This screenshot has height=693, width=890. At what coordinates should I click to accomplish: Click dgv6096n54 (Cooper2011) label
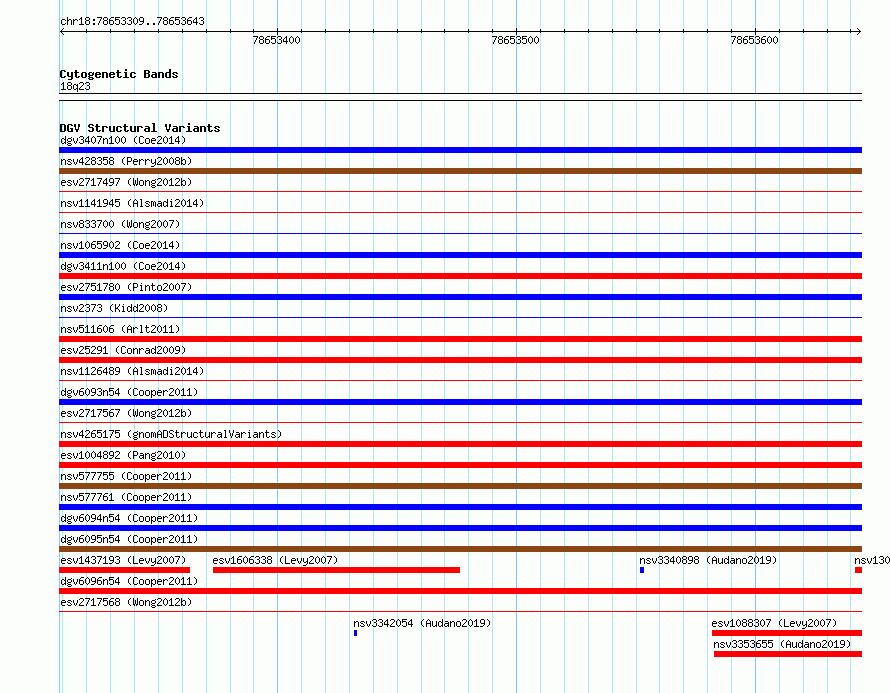click(129, 581)
